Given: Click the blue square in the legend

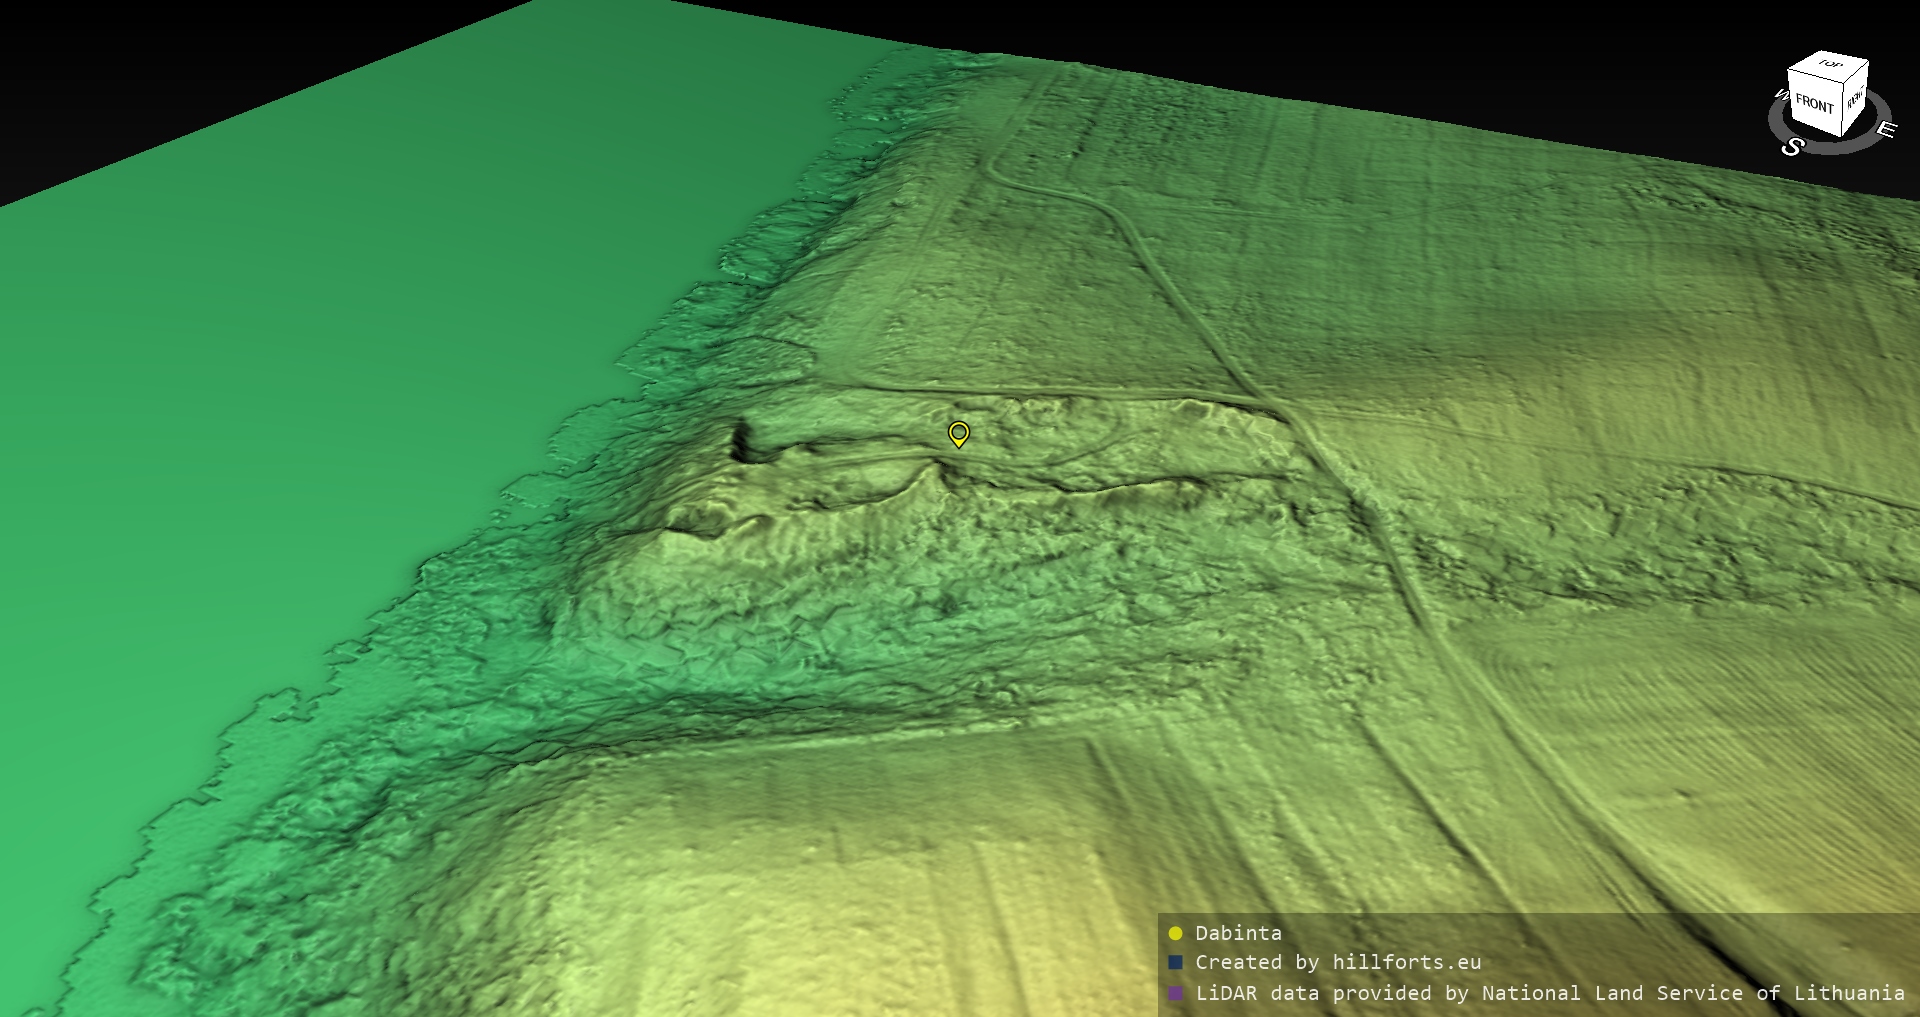Looking at the screenshot, I should [1175, 962].
